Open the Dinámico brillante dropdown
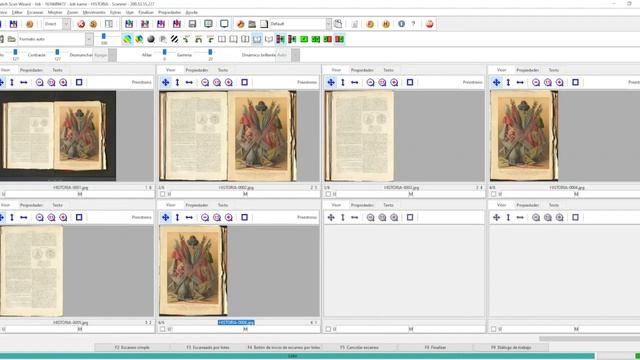 (x=296, y=55)
